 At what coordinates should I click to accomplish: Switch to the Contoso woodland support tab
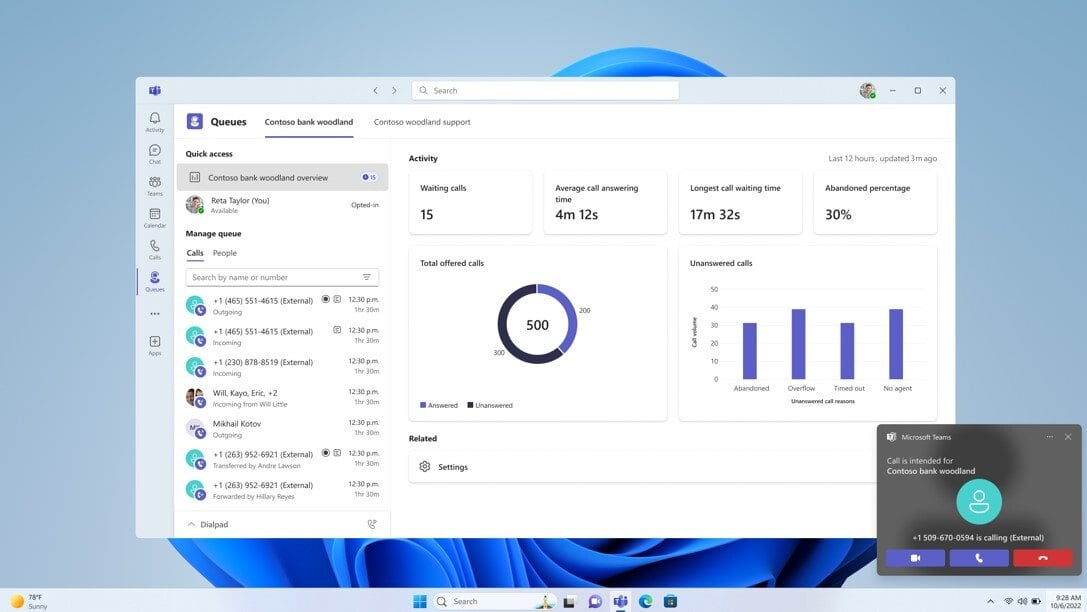coord(421,121)
